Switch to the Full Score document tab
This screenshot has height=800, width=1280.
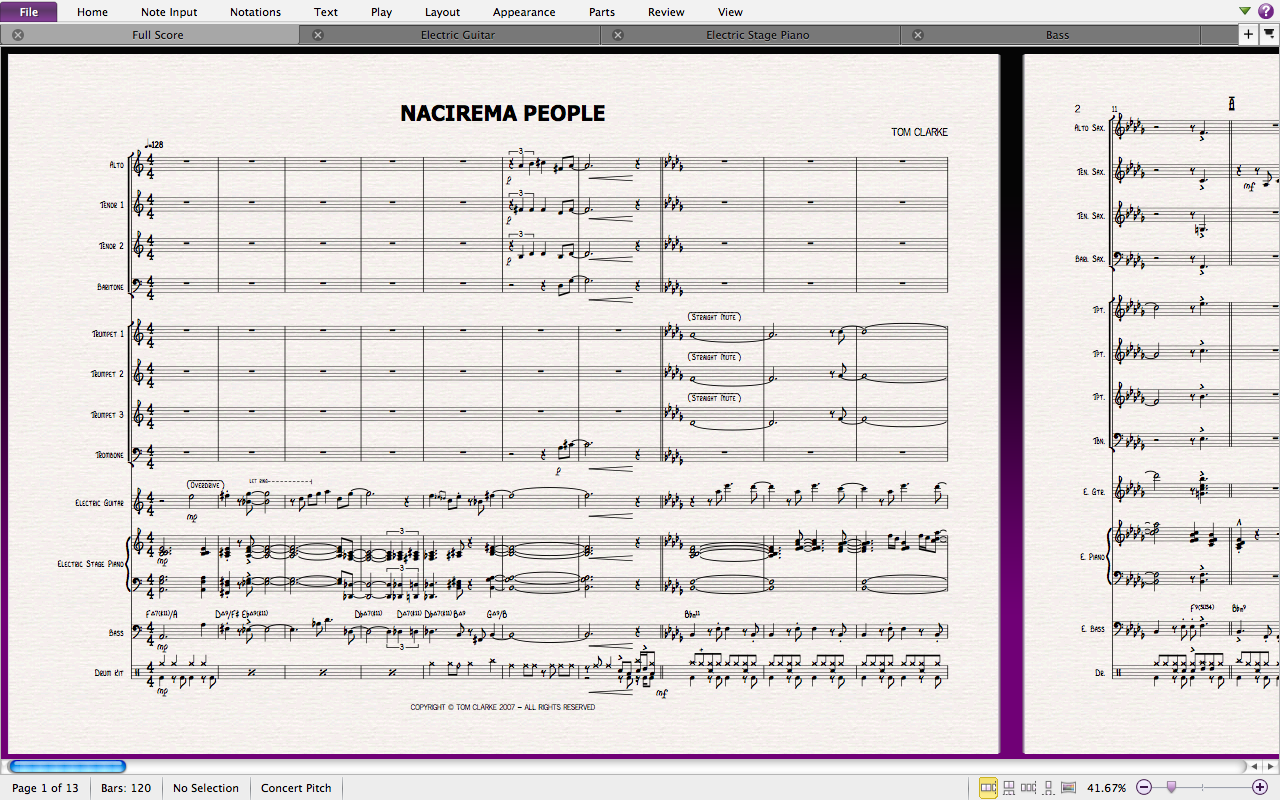point(150,35)
